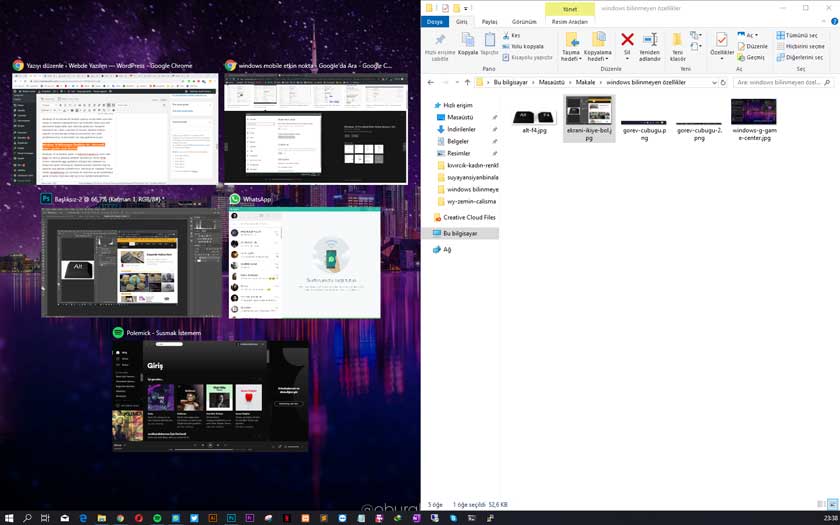840x525 pixels.
Task: Click Düzenle in the Aç group
Action: pyautogui.click(x=752, y=46)
